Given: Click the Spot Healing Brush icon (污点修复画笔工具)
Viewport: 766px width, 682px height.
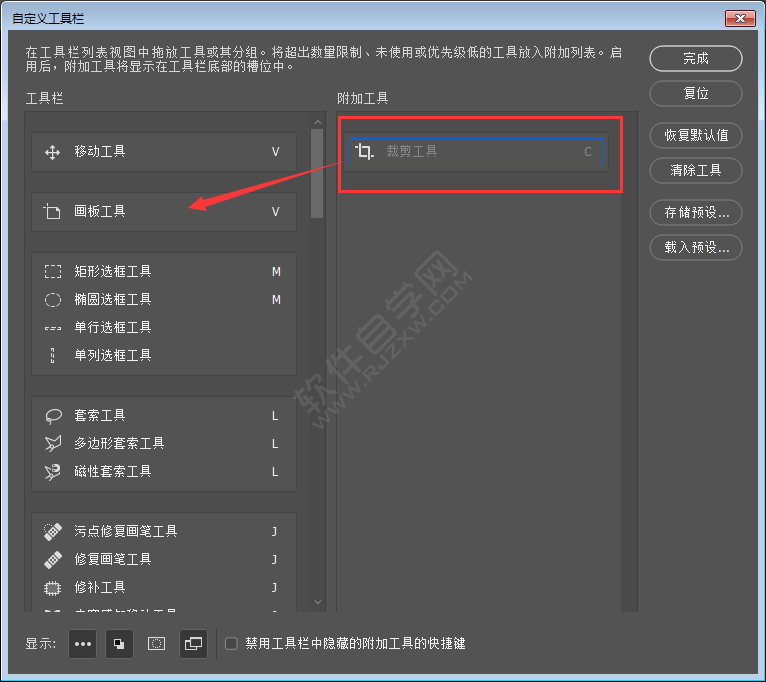Looking at the screenshot, I should click(x=53, y=532).
